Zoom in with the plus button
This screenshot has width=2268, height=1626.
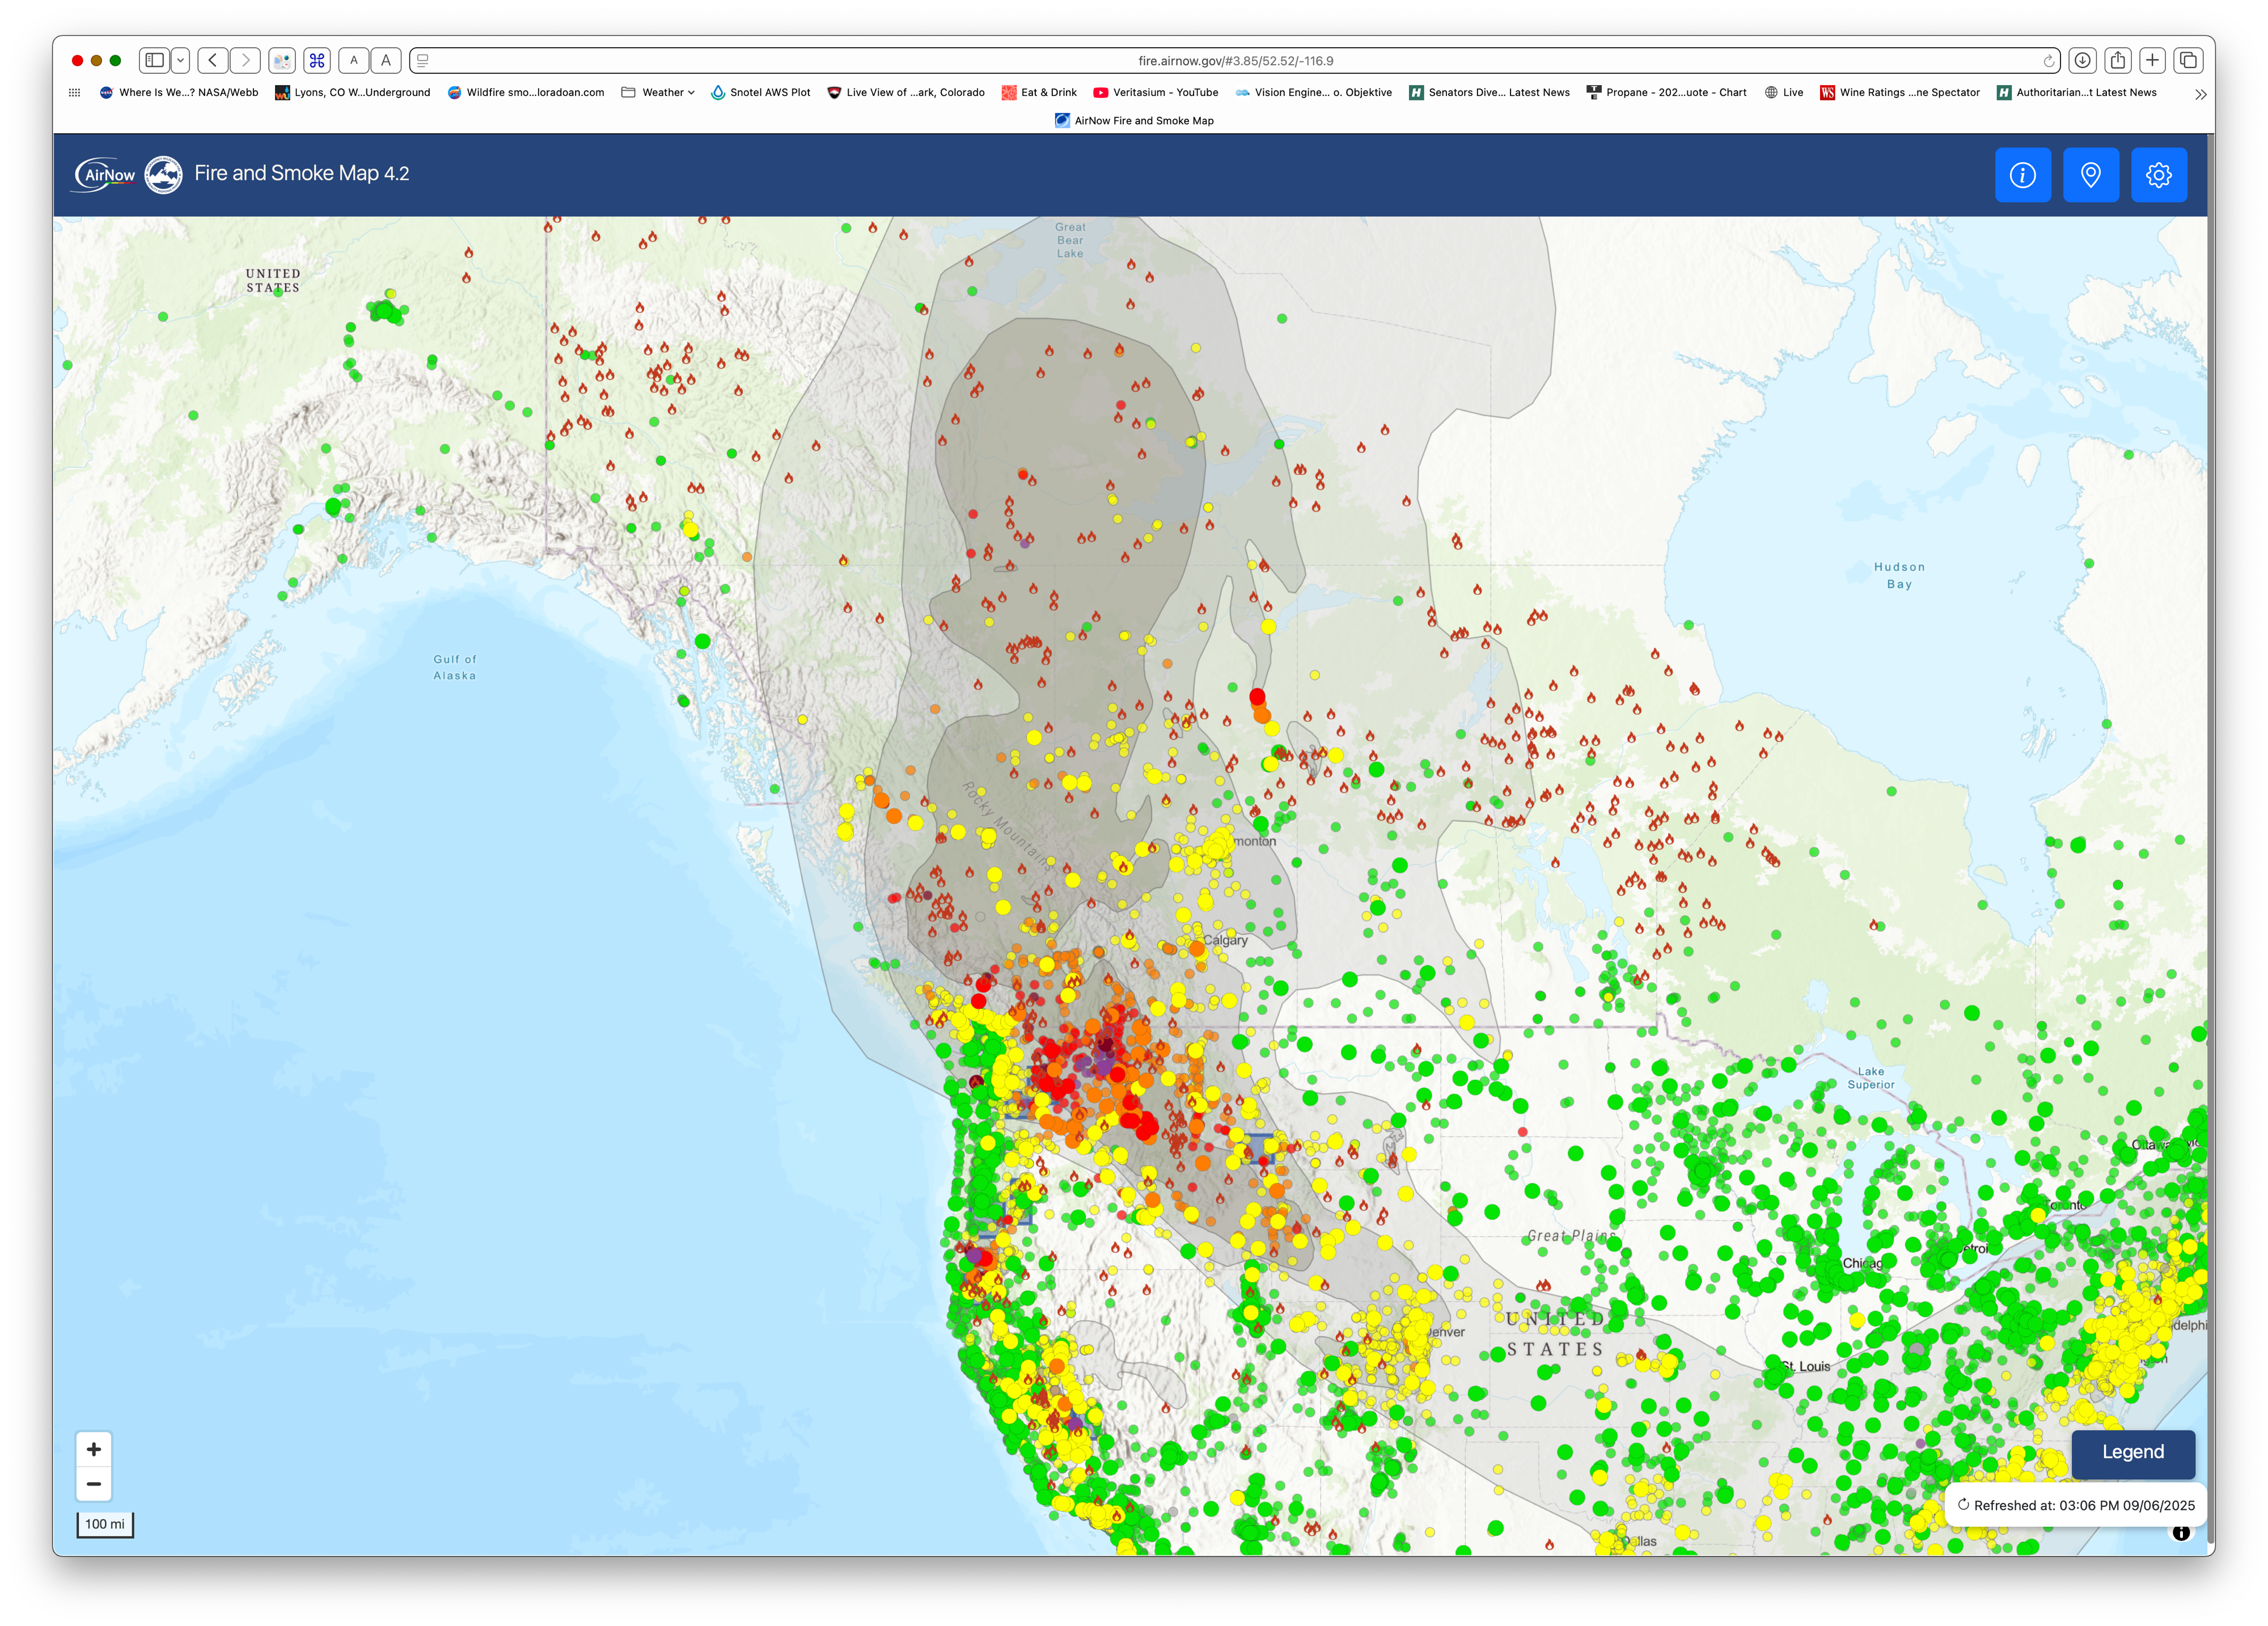click(x=94, y=1449)
